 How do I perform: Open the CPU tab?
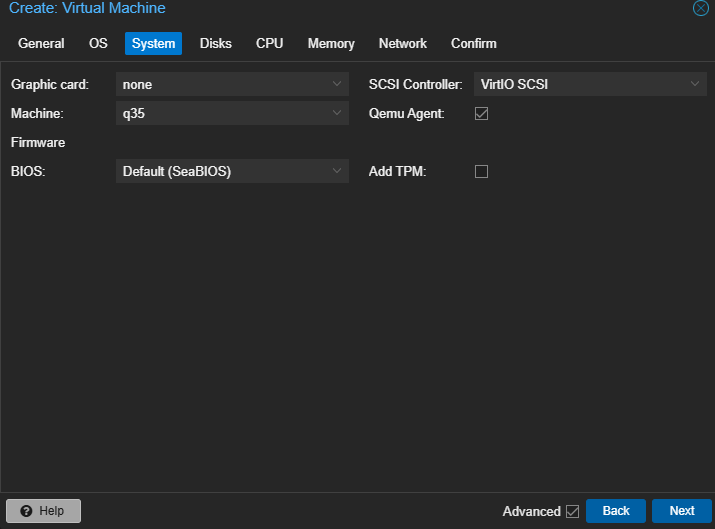coord(269,43)
